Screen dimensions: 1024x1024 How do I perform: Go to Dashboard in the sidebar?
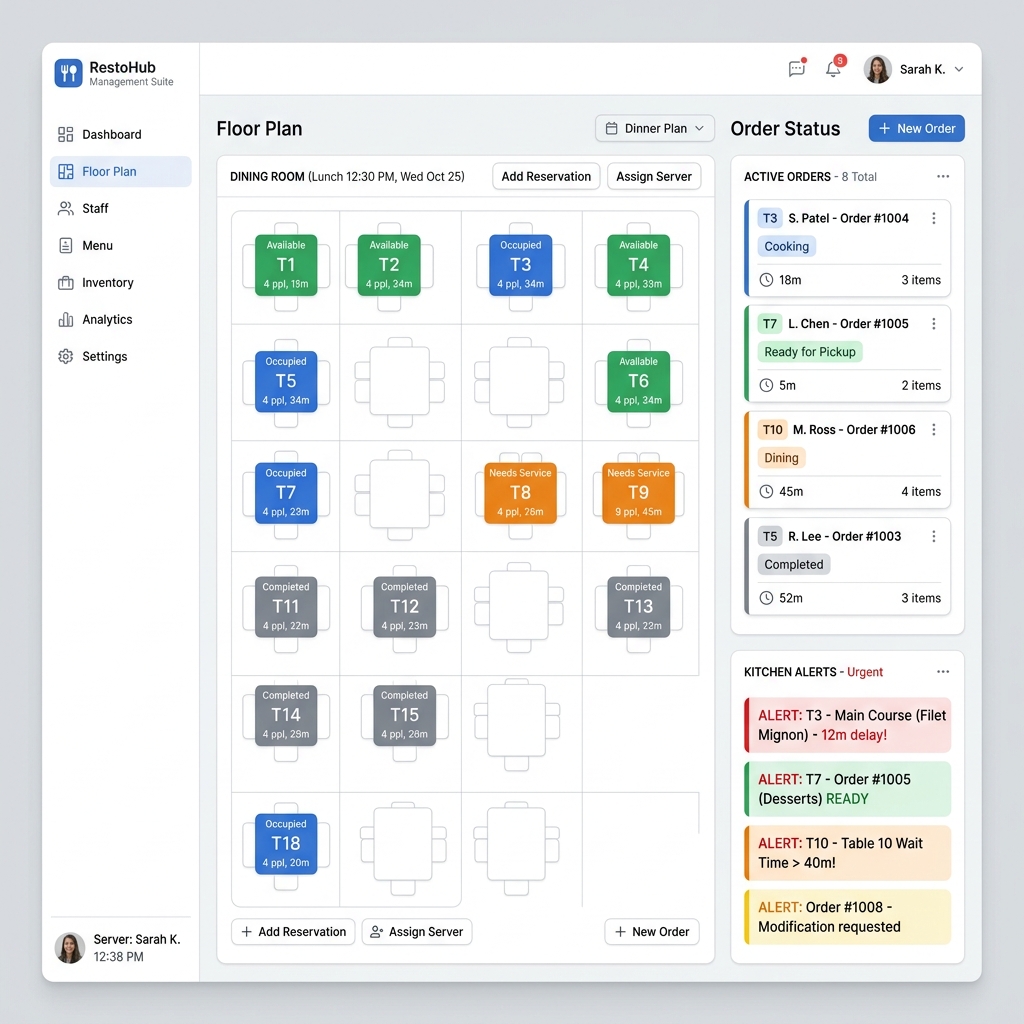click(121, 135)
